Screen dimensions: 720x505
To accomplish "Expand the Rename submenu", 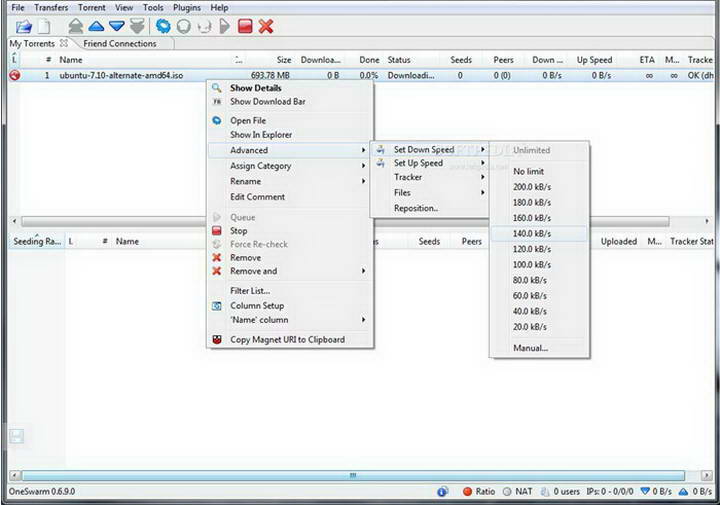I will coord(291,181).
